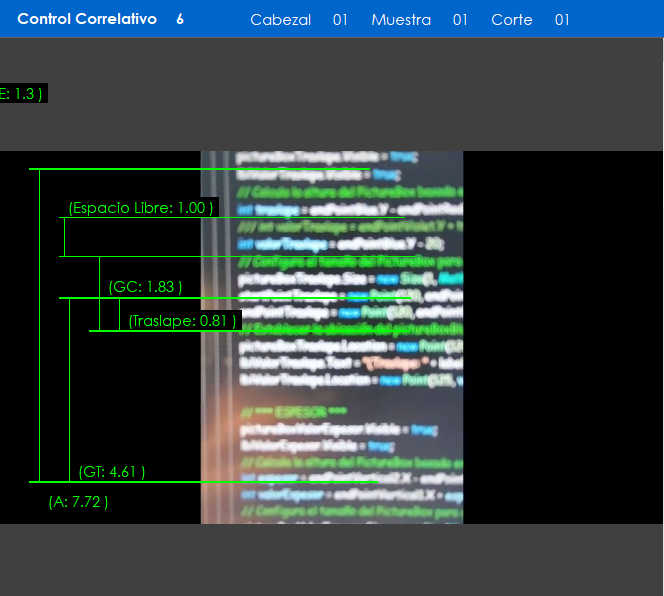This screenshot has height=596, width=664.
Task: Select the Espacio Libre: 1.00 label
Action: click(x=141, y=208)
